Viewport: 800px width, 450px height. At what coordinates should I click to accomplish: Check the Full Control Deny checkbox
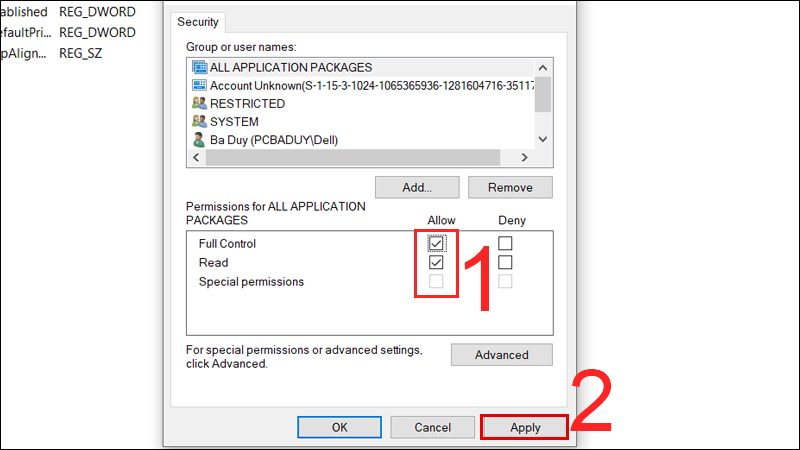click(506, 243)
